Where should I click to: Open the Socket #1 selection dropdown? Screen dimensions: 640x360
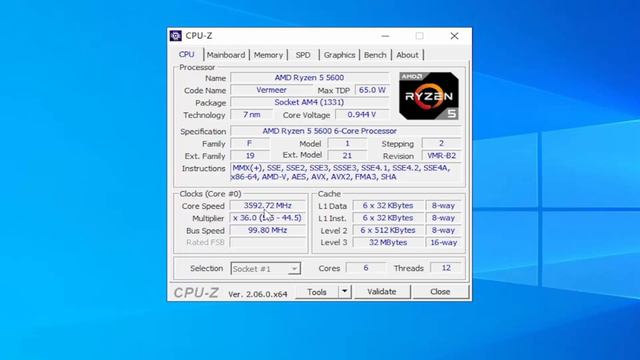pos(266,269)
